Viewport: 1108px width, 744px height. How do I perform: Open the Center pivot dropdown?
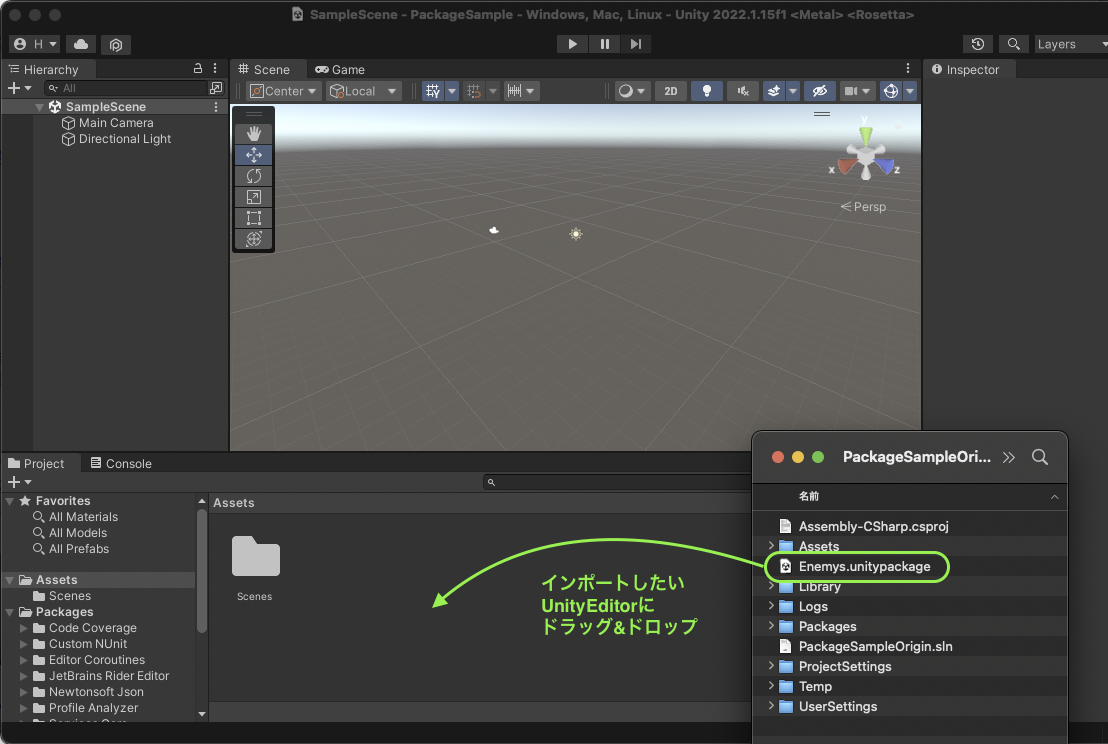click(283, 91)
